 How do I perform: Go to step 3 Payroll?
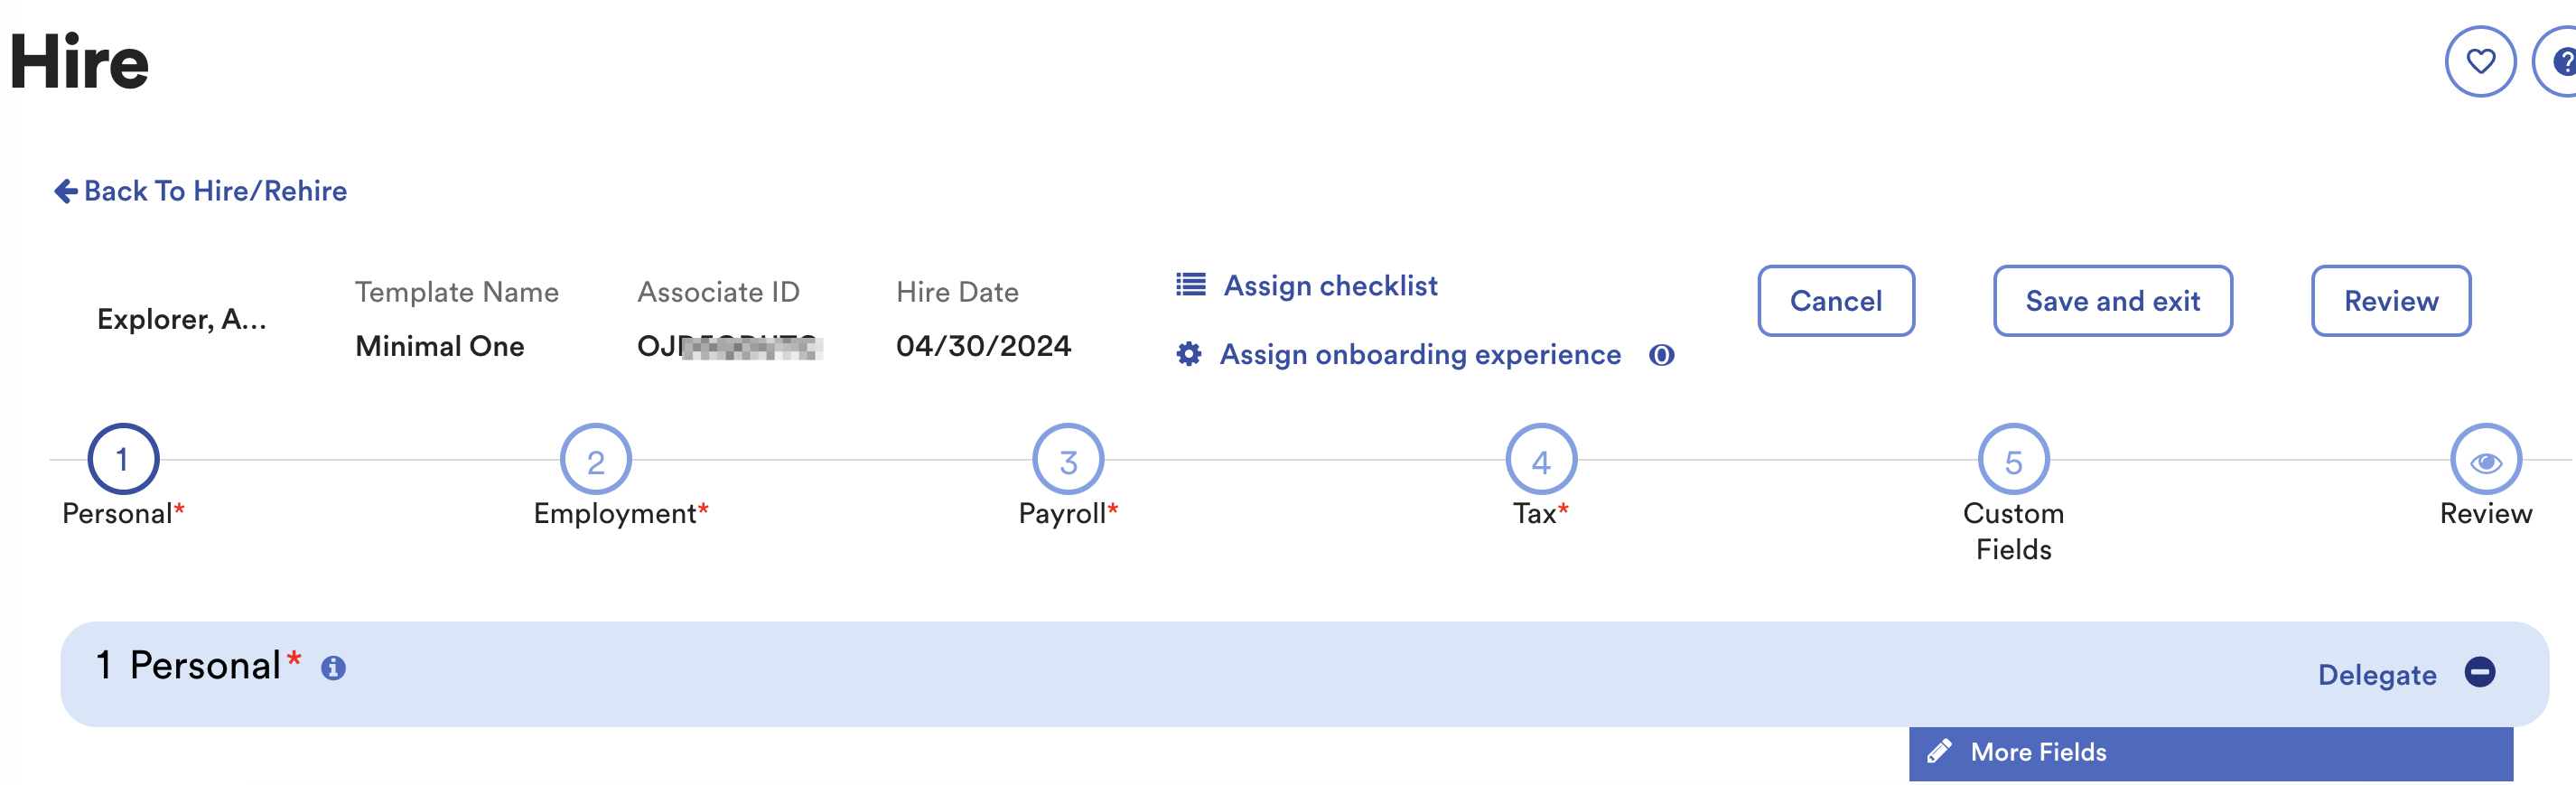tap(1068, 460)
